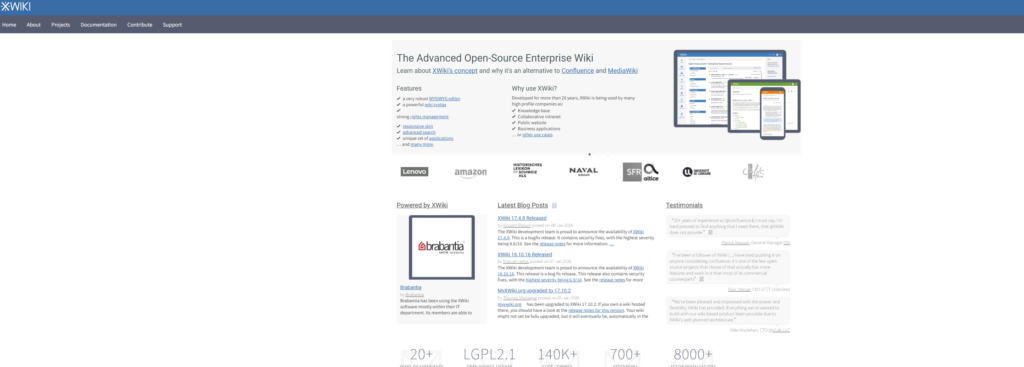Open the wiki syntax feature link
The width and height of the screenshot is (1024, 367).
click(x=435, y=104)
